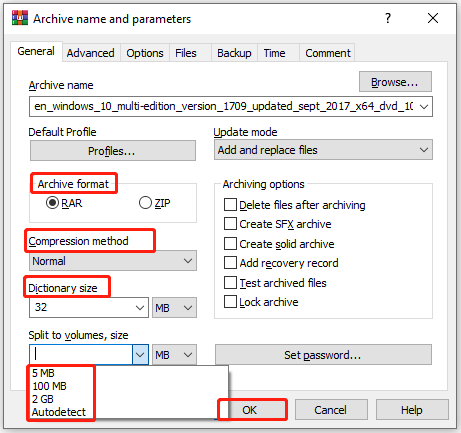Image resolution: width=461 pixels, height=433 pixels.
Task: Switch to the General tab
Action: click(x=36, y=51)
